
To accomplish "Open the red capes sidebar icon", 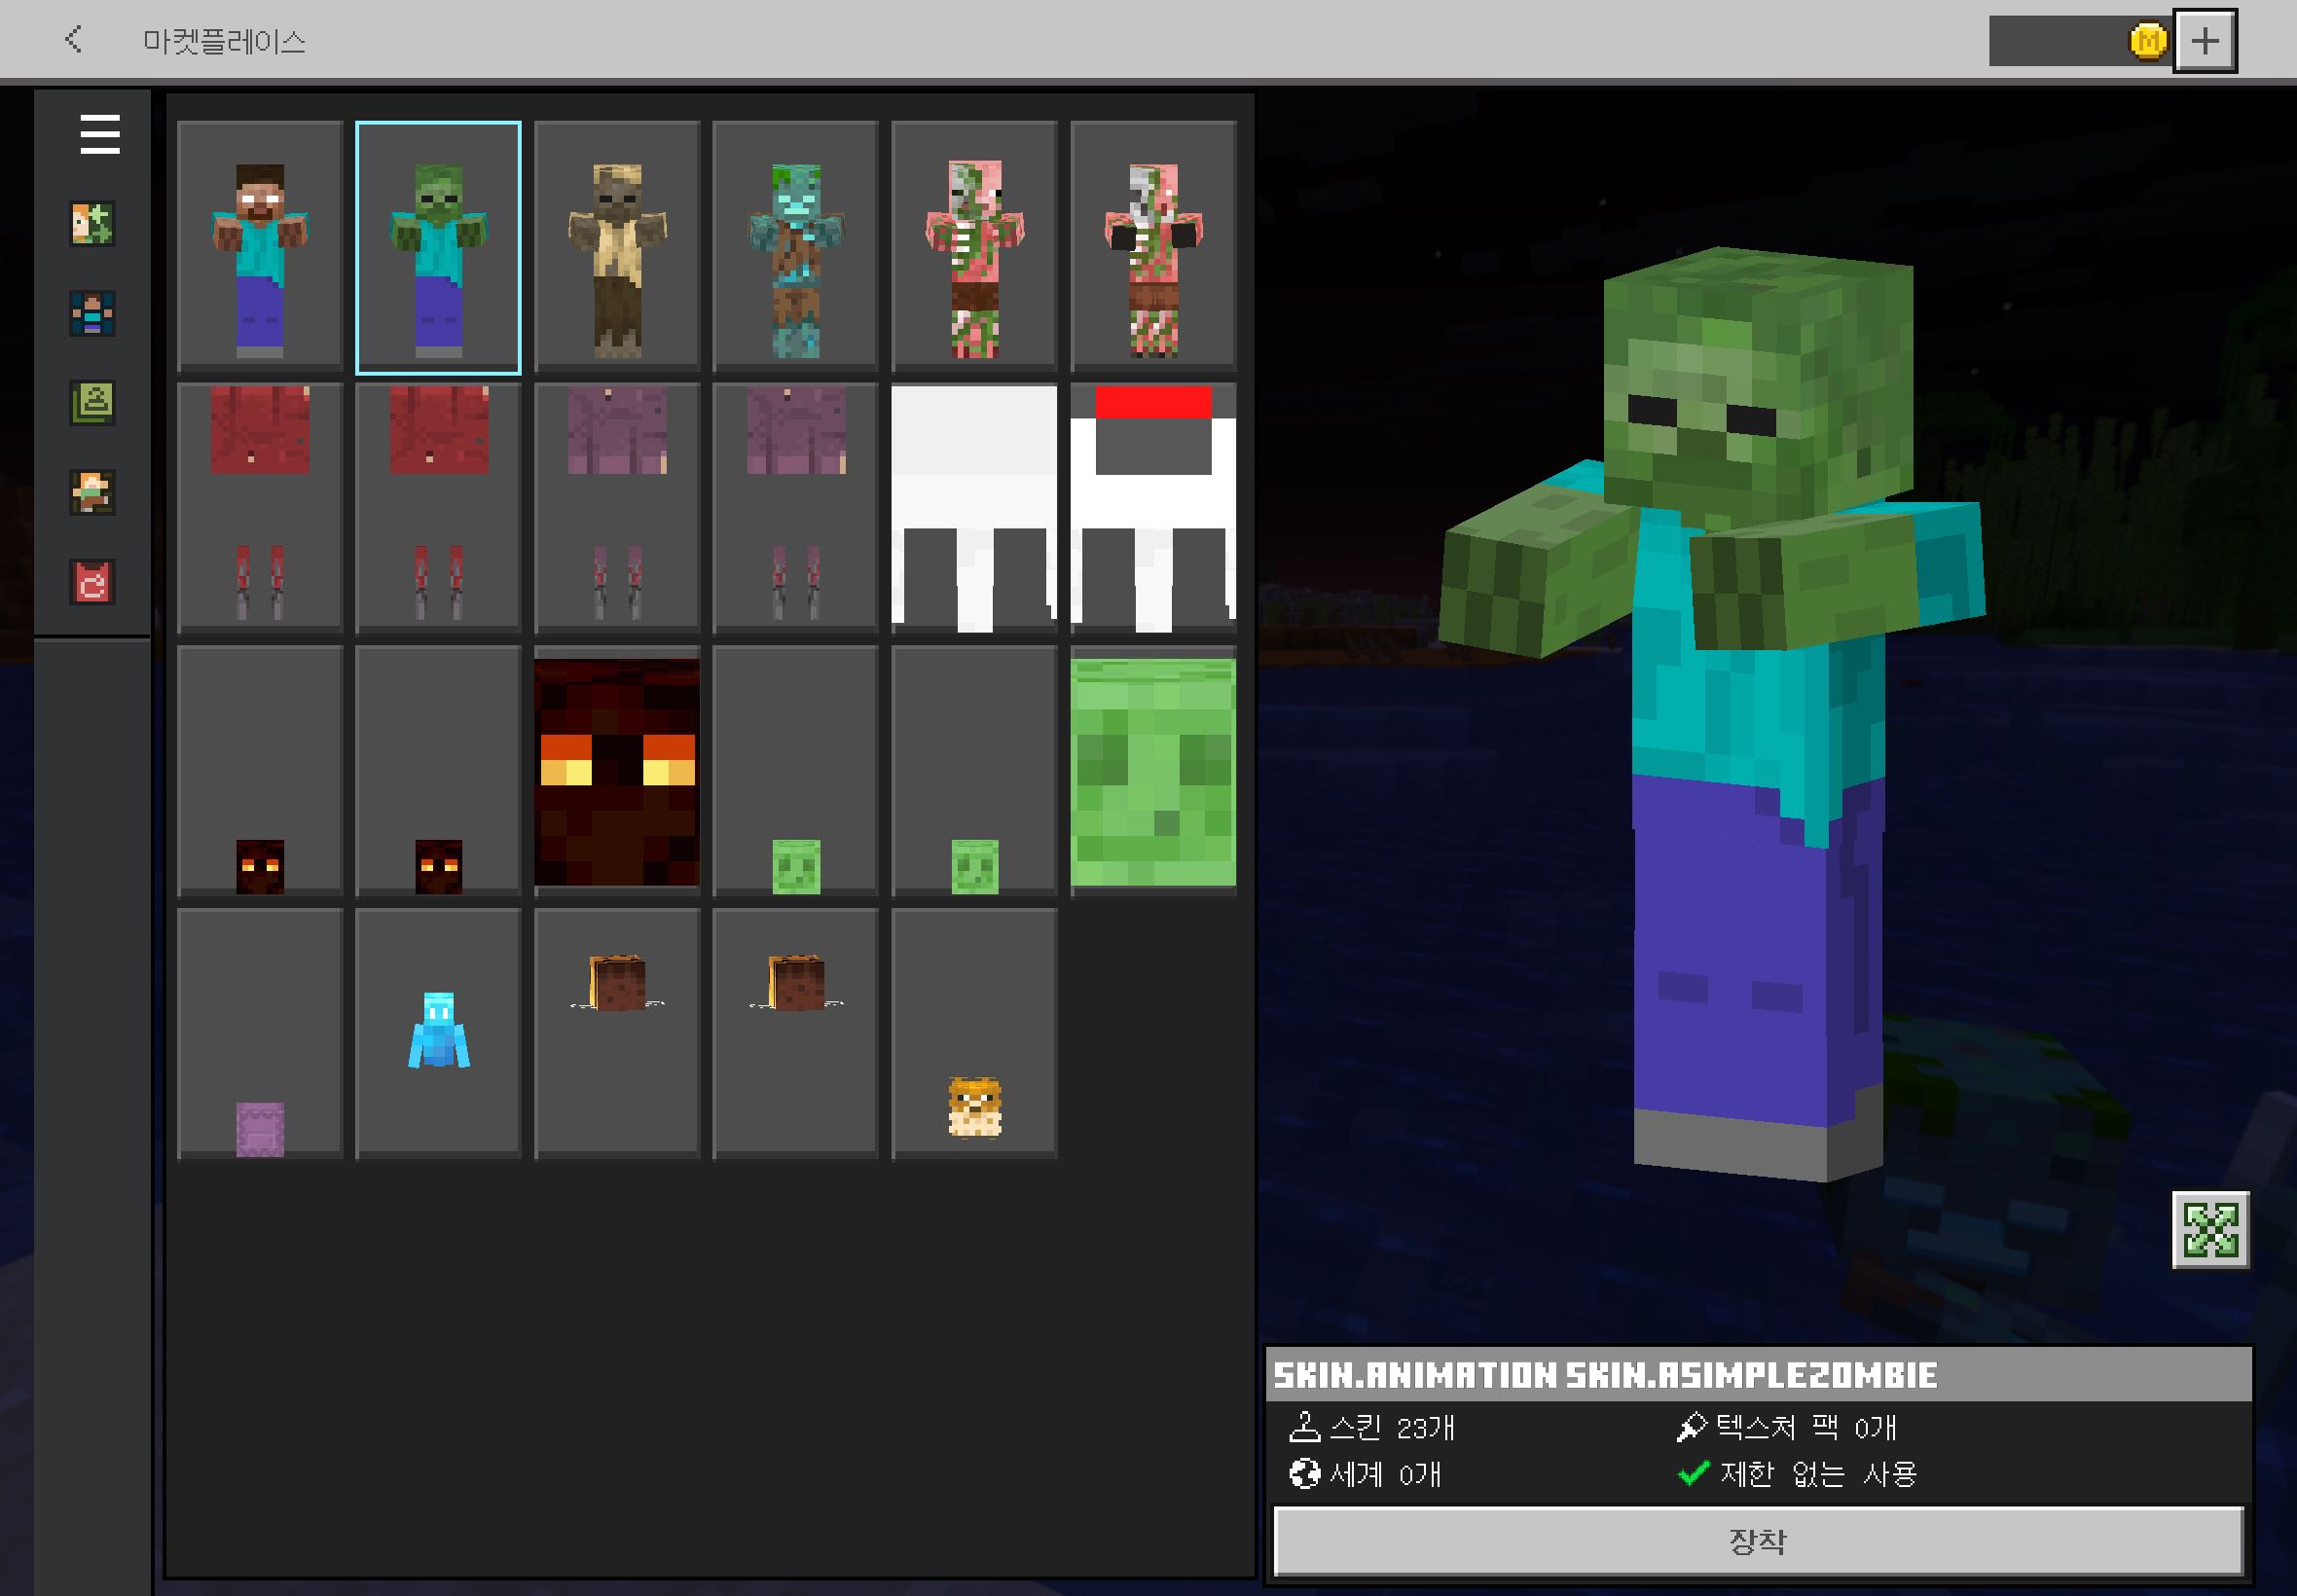I will pos(92,582).
